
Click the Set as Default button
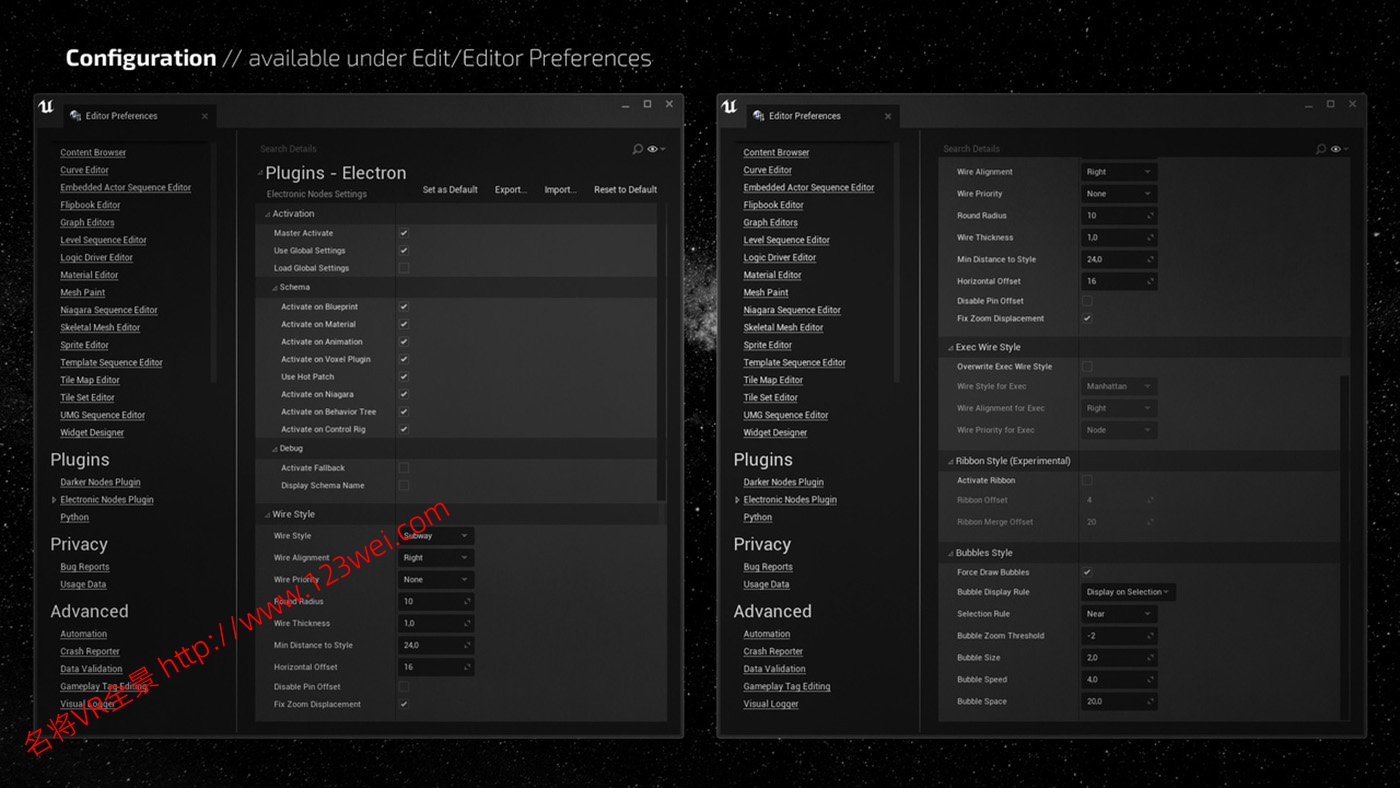pos(450,190)
